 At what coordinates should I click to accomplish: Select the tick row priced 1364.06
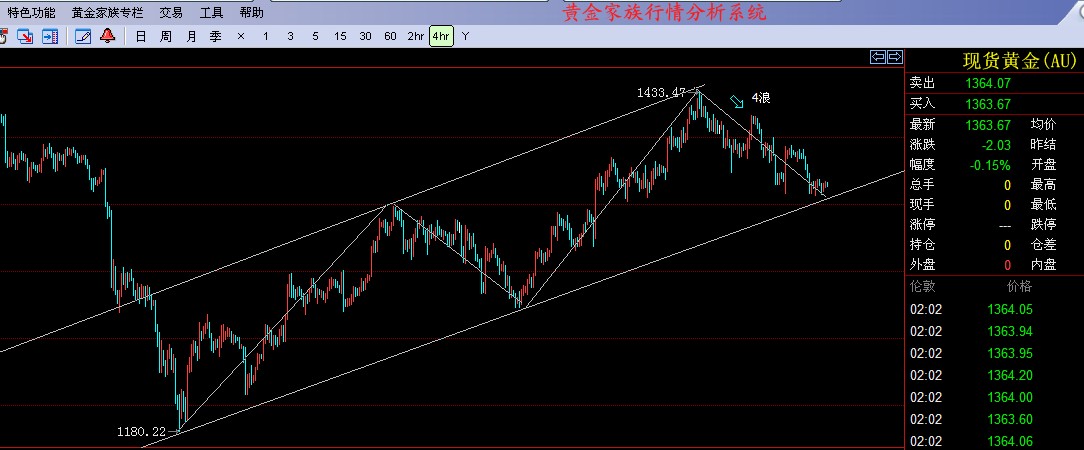tap(994, 442)
